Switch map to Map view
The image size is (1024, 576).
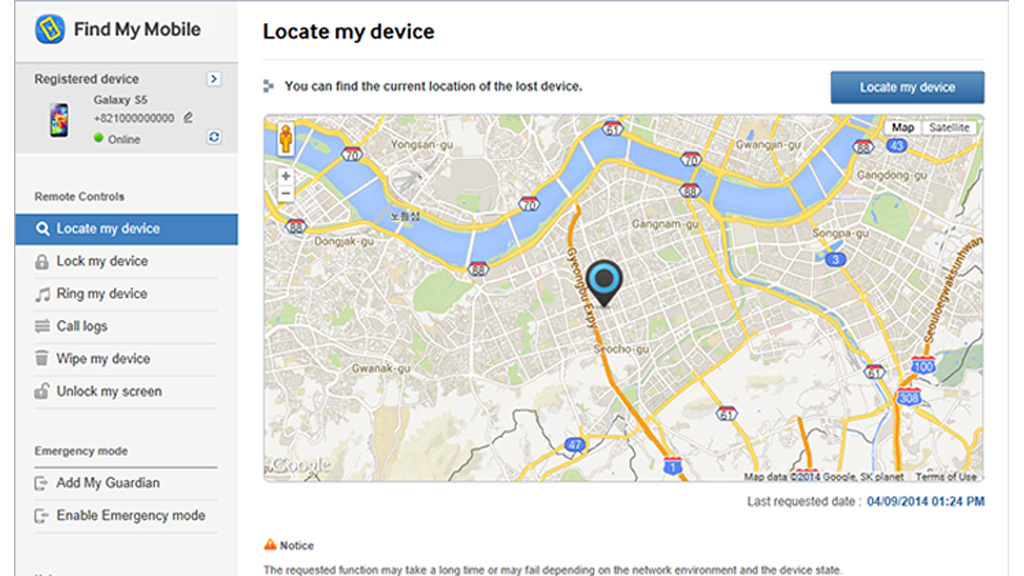pos(902,128)
